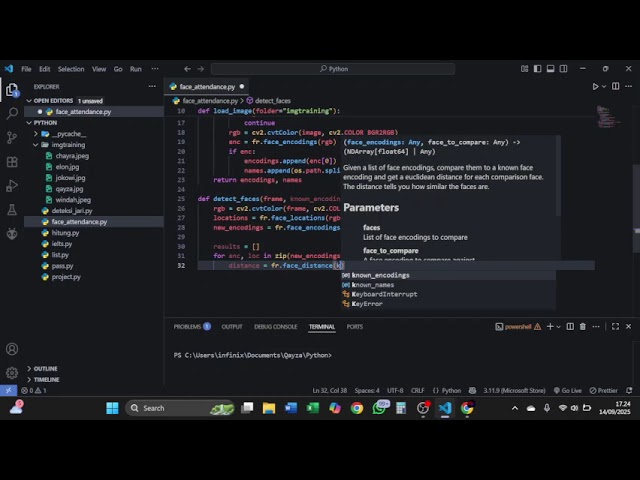The height and width of the screenshot is (480, 640).
Task: Maximize the terminal panel size
Action: [616, 327]
